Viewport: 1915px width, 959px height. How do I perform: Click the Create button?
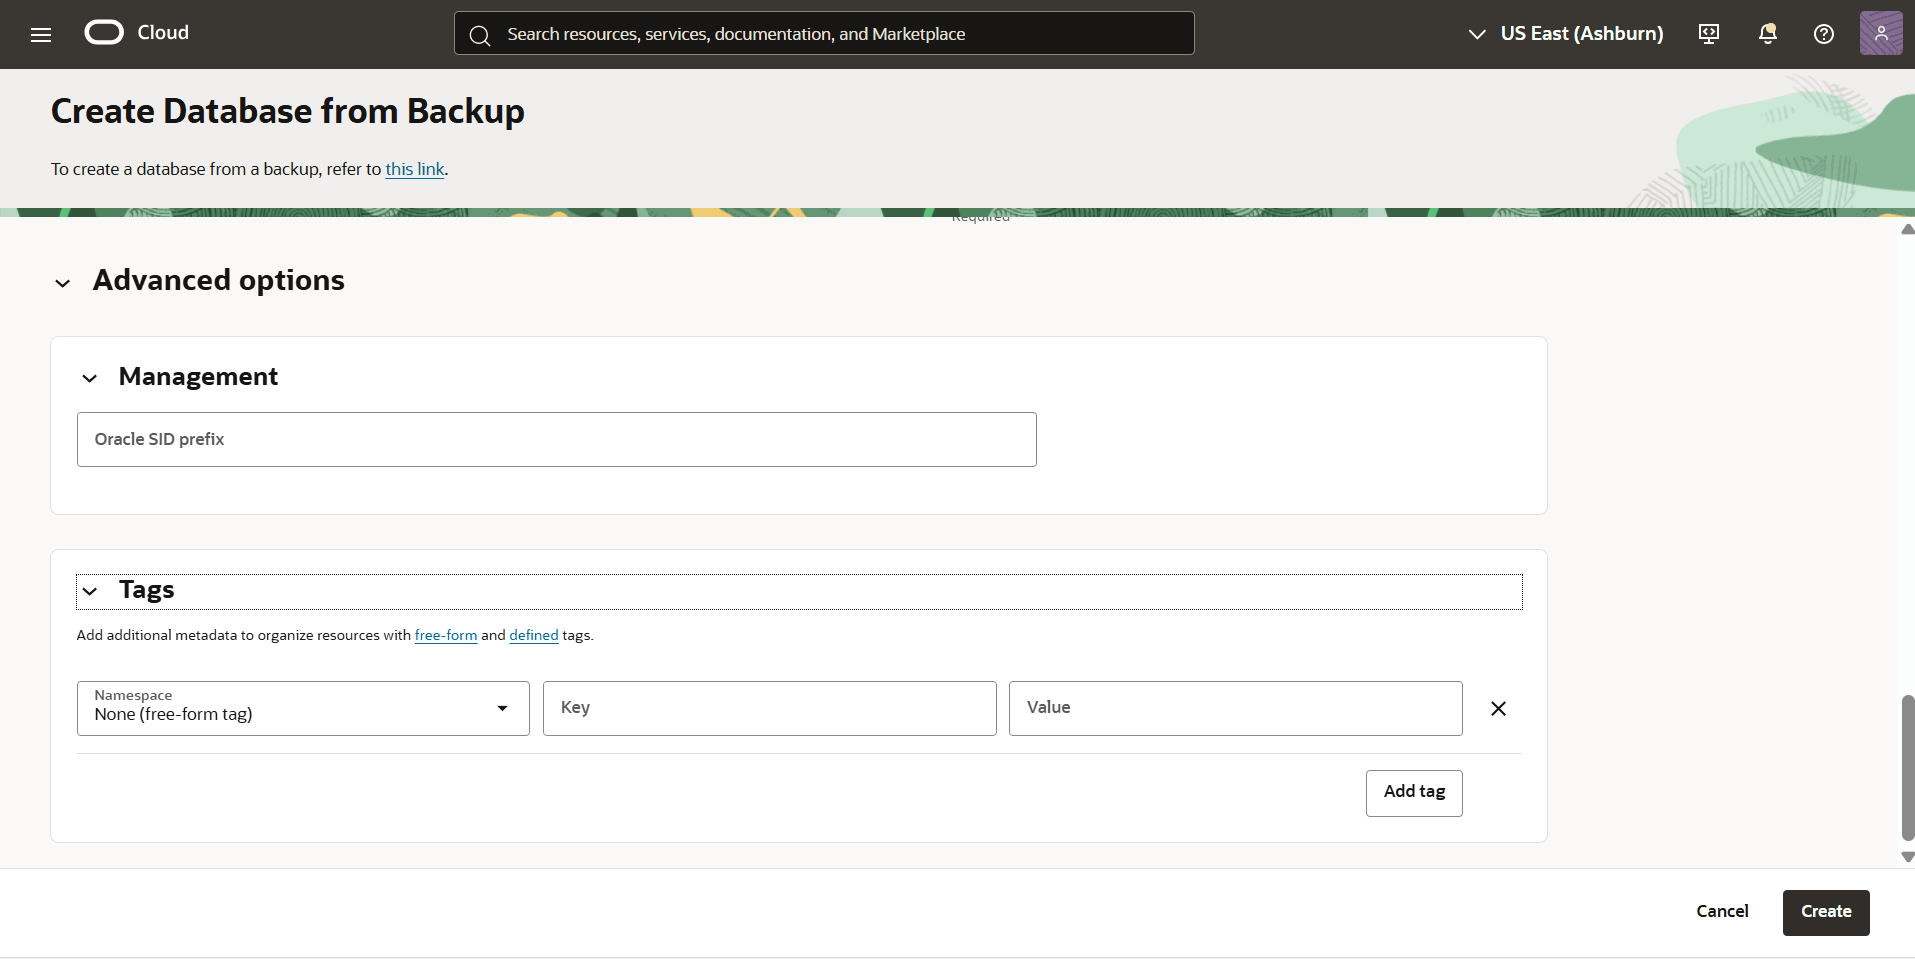click(1825, 911)
